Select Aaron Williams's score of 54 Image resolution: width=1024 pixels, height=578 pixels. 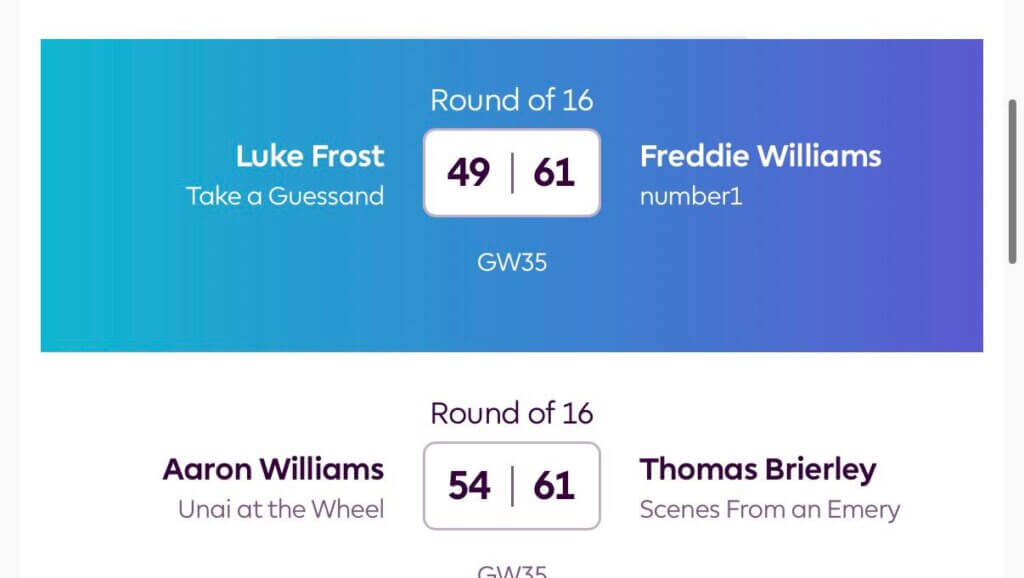click(x=468, y=486)
